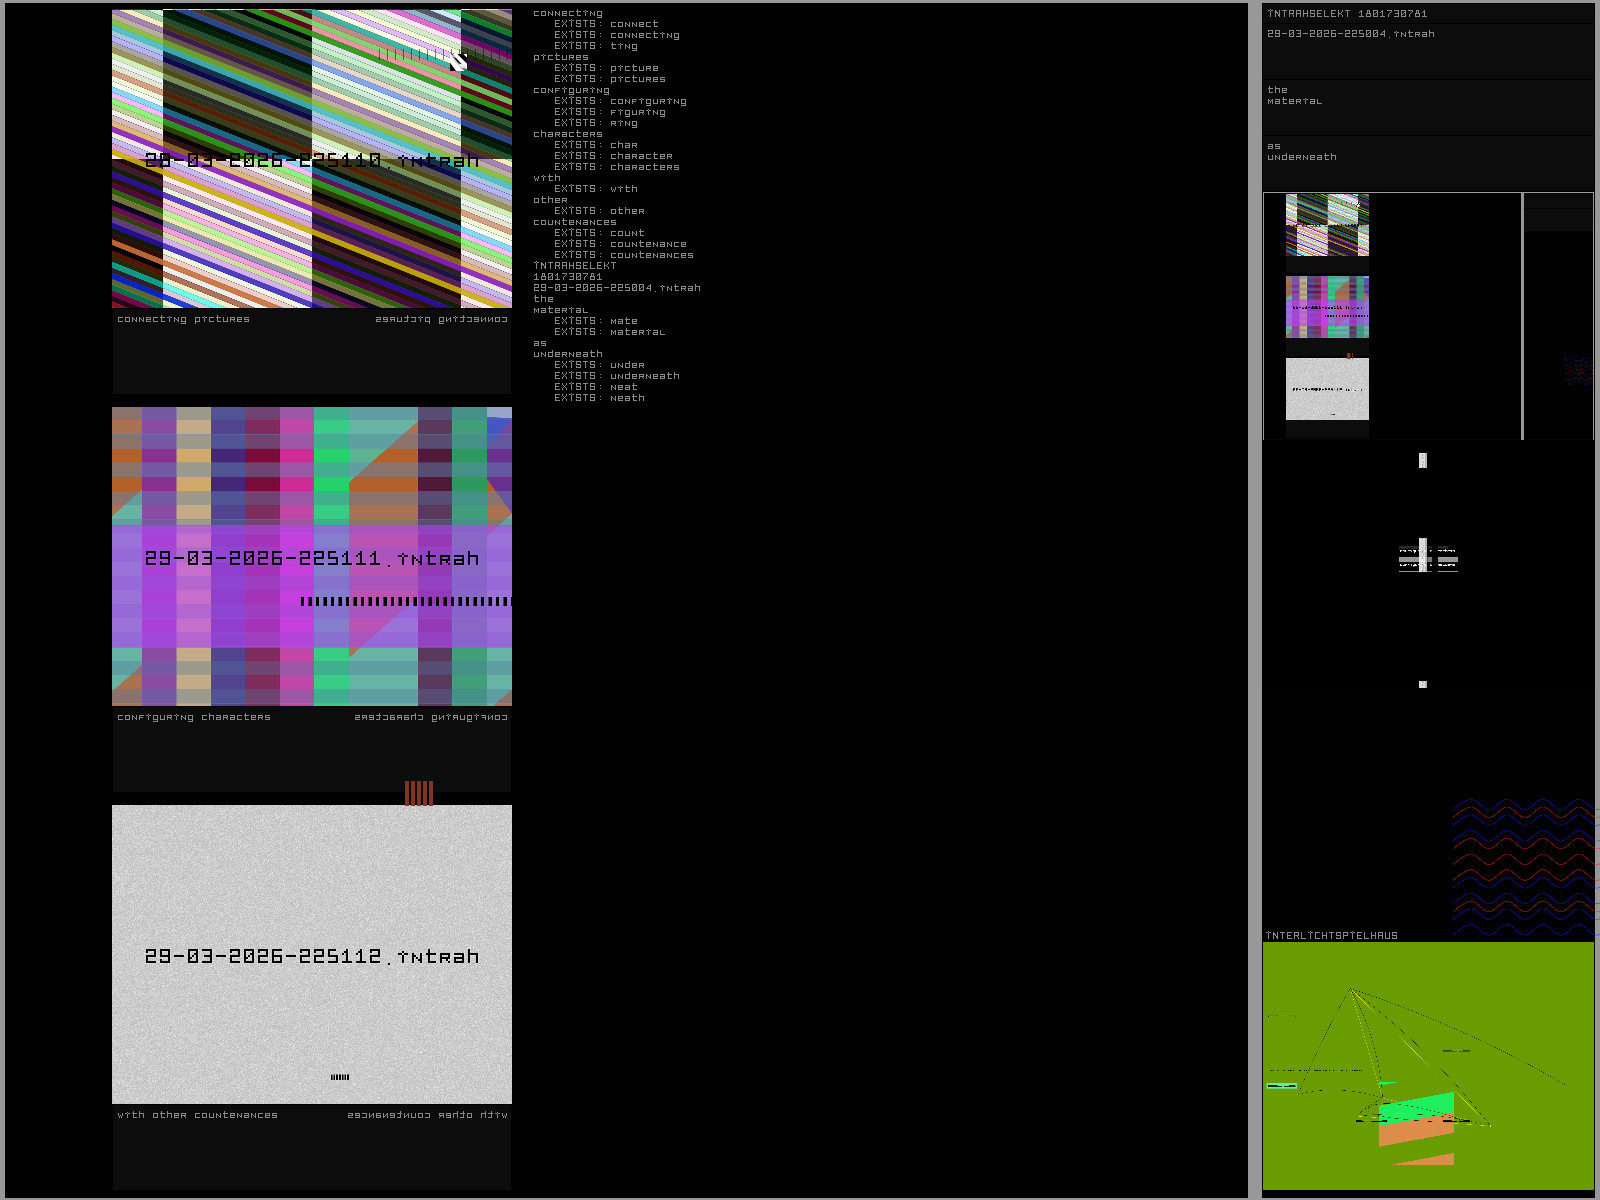Click the 29-03-2026-225112.intrah title on noise image
The width and height of the screenshot is (1600, 1200).
coord(312,957)
